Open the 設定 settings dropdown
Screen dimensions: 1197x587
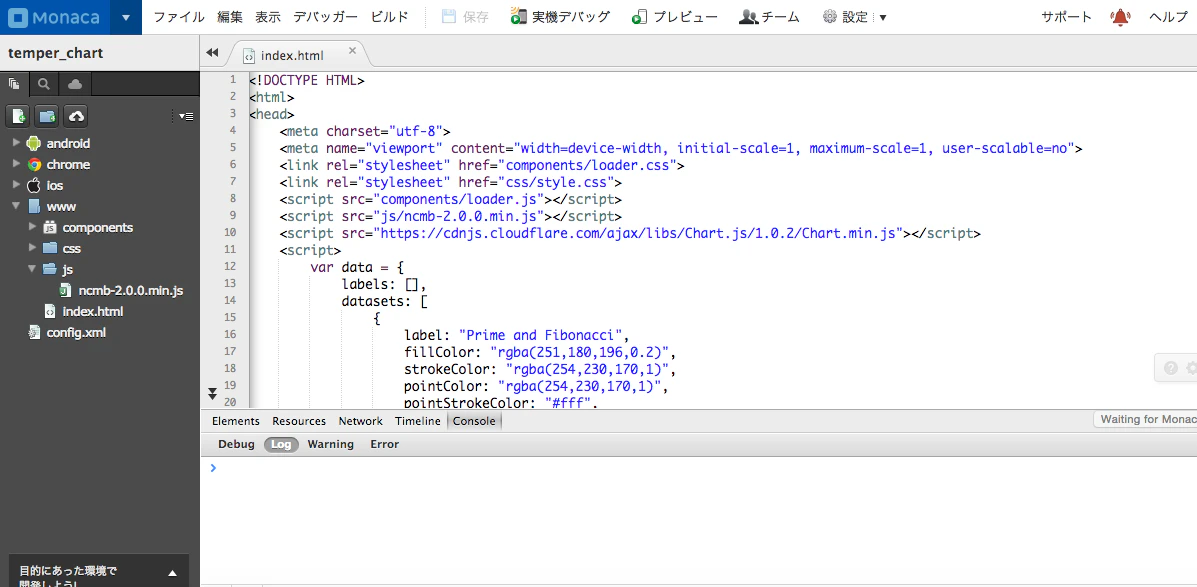854,17
